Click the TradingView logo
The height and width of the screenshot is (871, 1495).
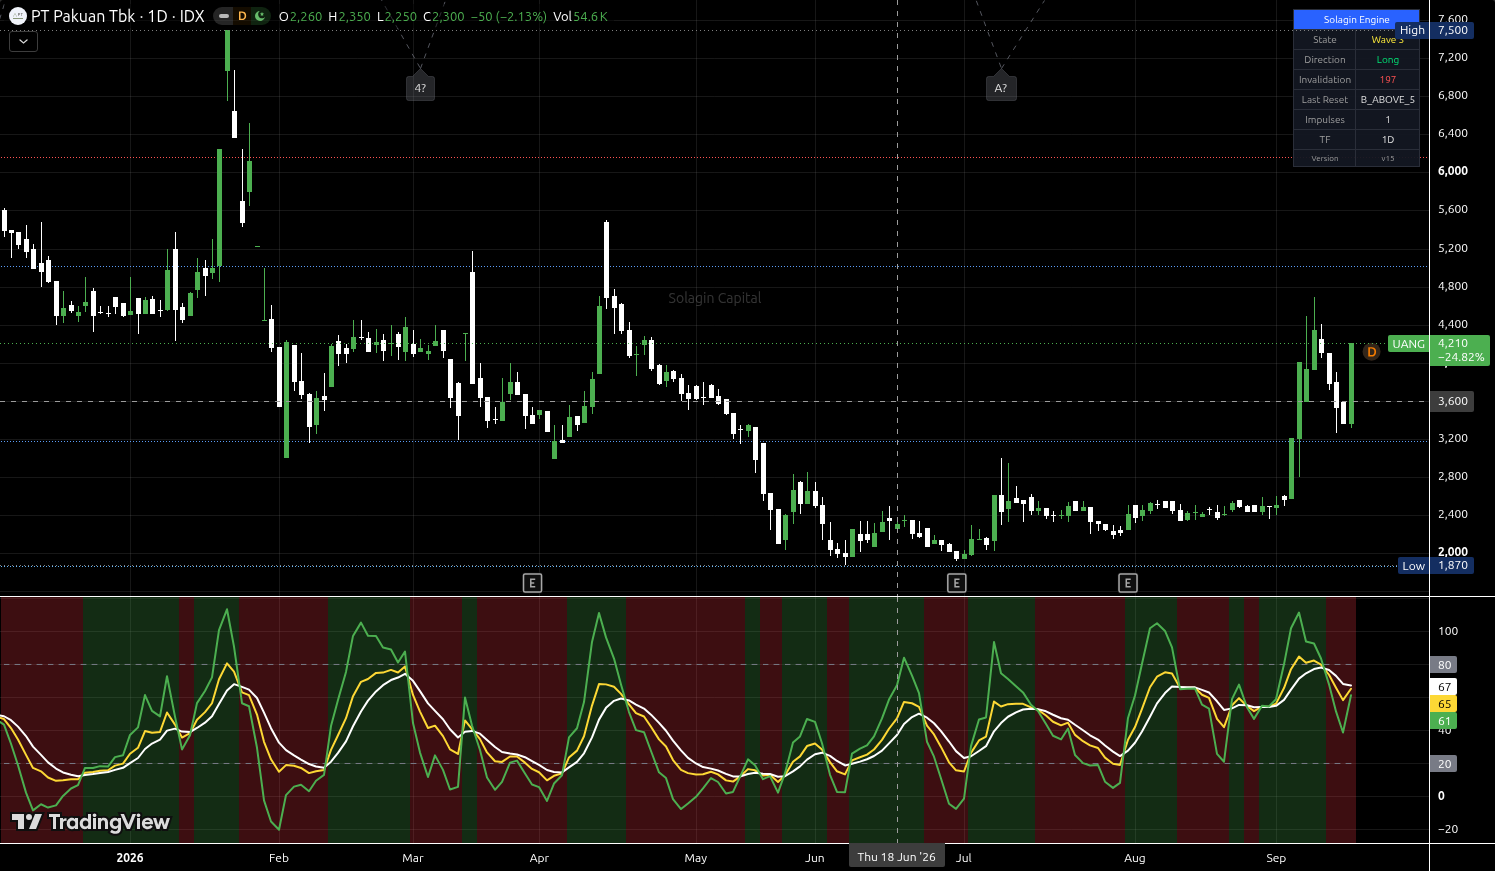click(x=90, y=822)
